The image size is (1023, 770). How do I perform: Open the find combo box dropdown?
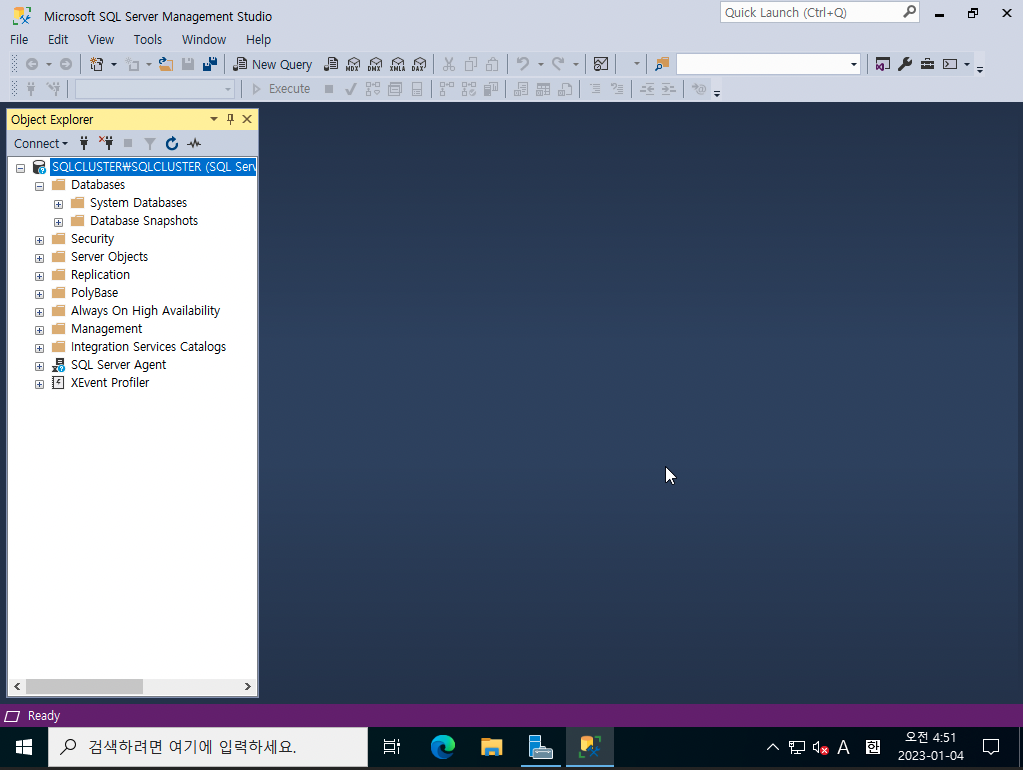click(853, 64)
